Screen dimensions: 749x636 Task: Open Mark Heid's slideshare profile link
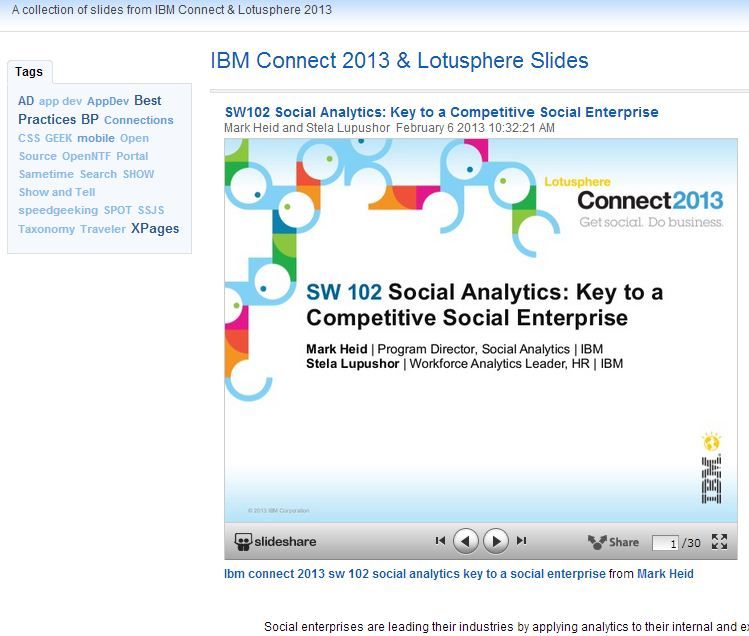coord(665,574)
